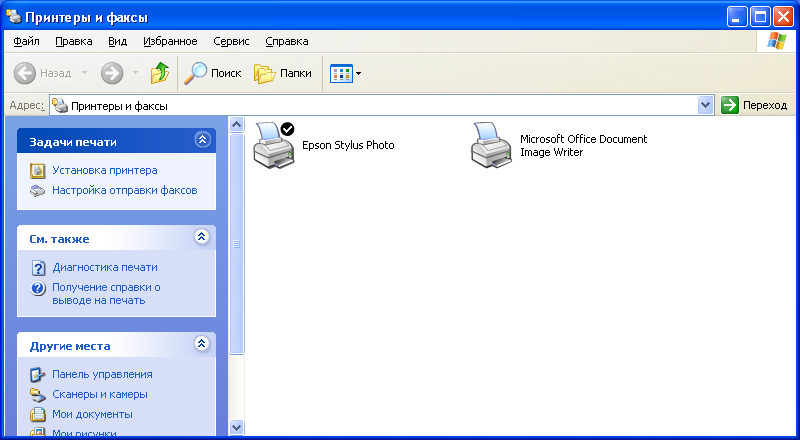
Task: Click the Сканеры и камеры icon
Action: (x=38, y=395)
